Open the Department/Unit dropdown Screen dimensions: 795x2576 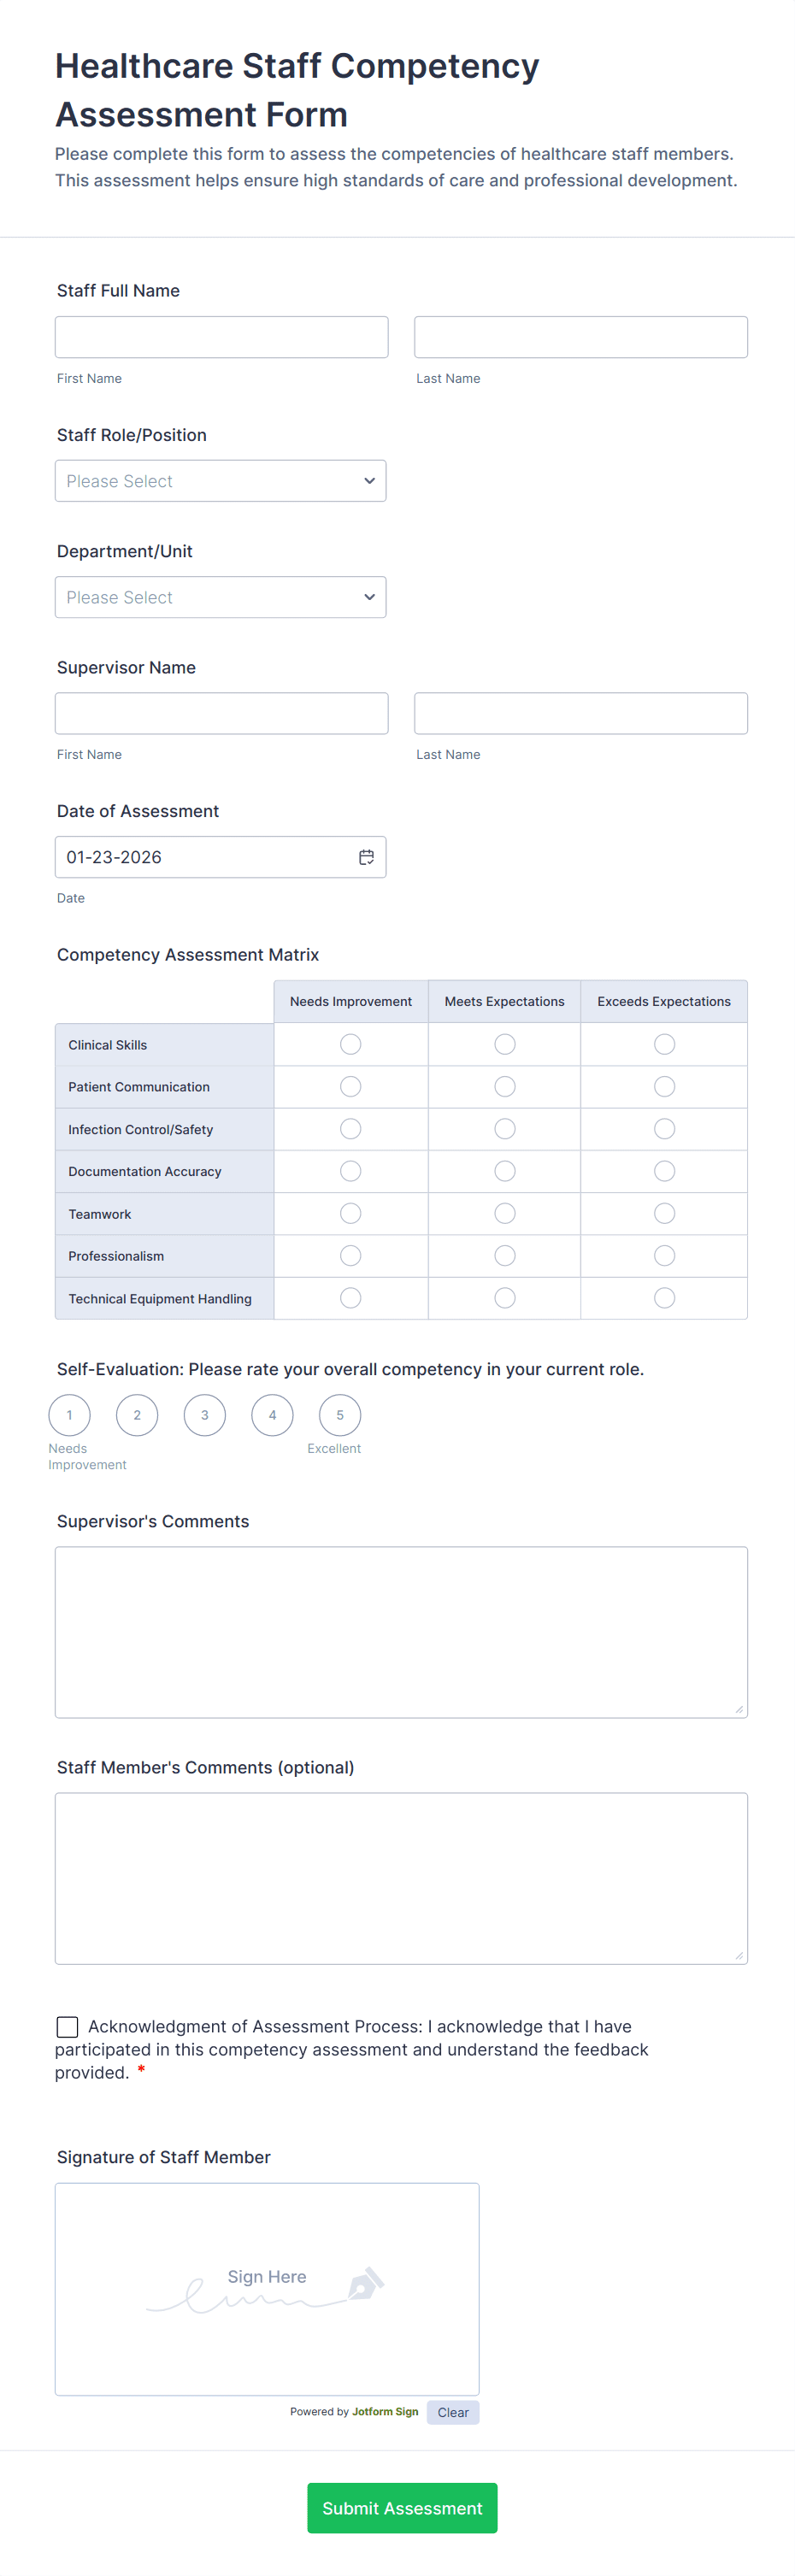coord(220,597)
